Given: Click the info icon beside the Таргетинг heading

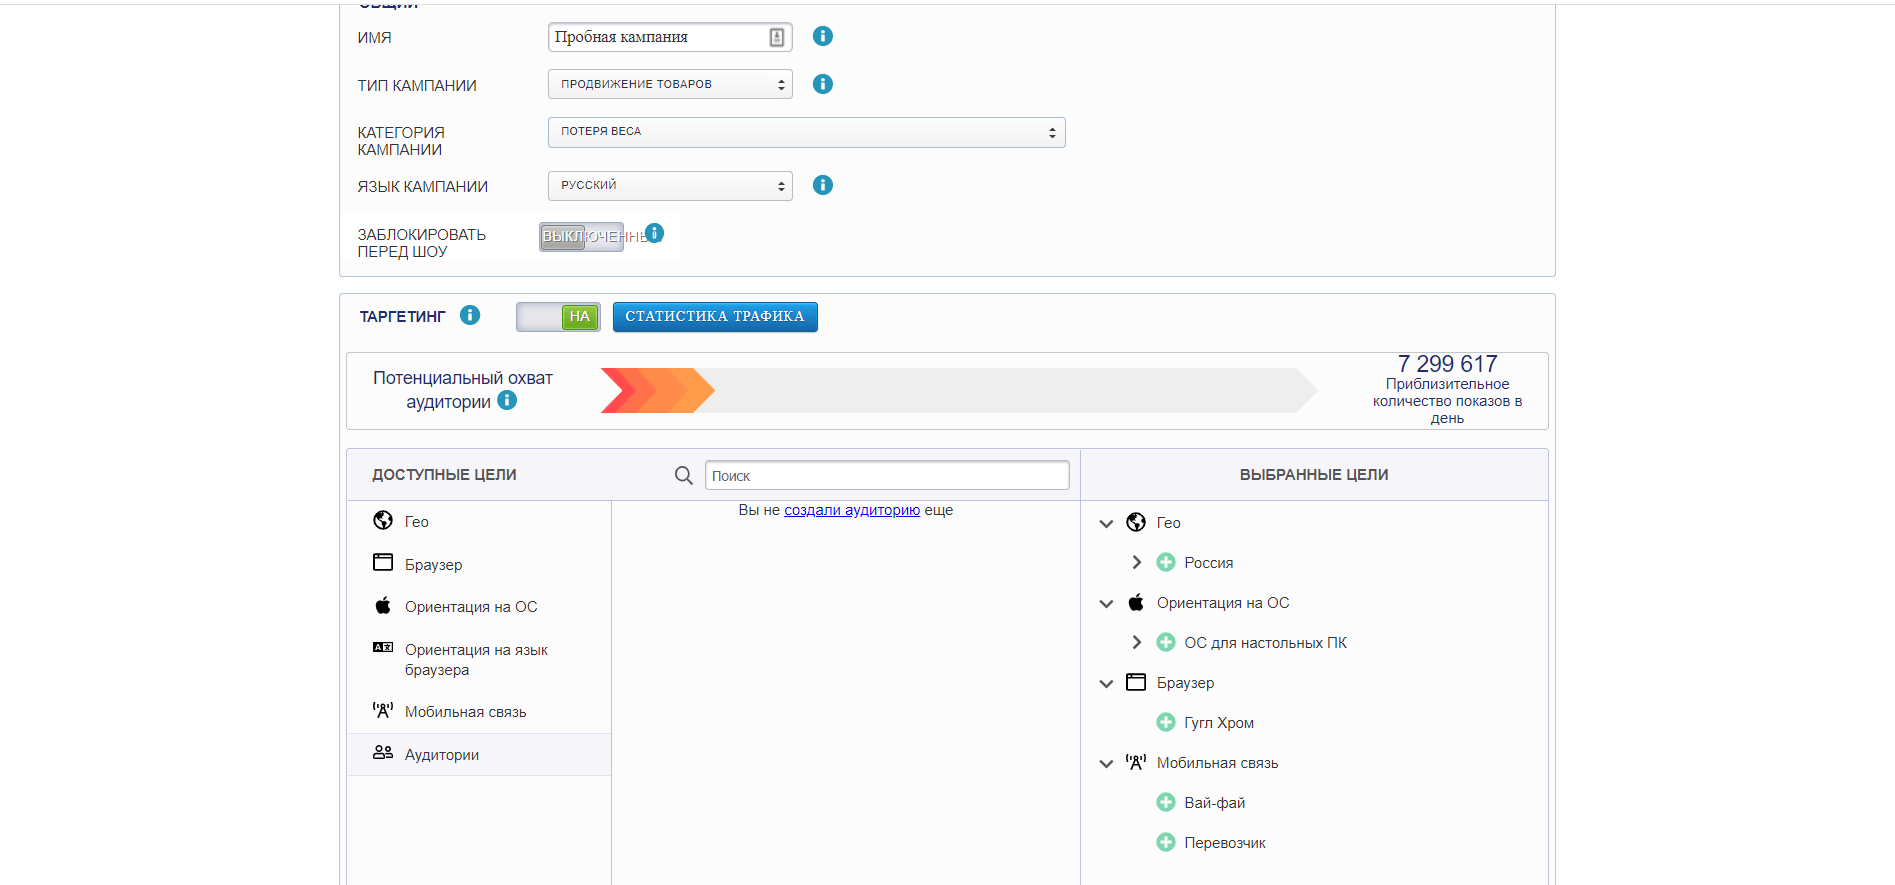Looking at the screenshot, I should (x=470, y=315).
